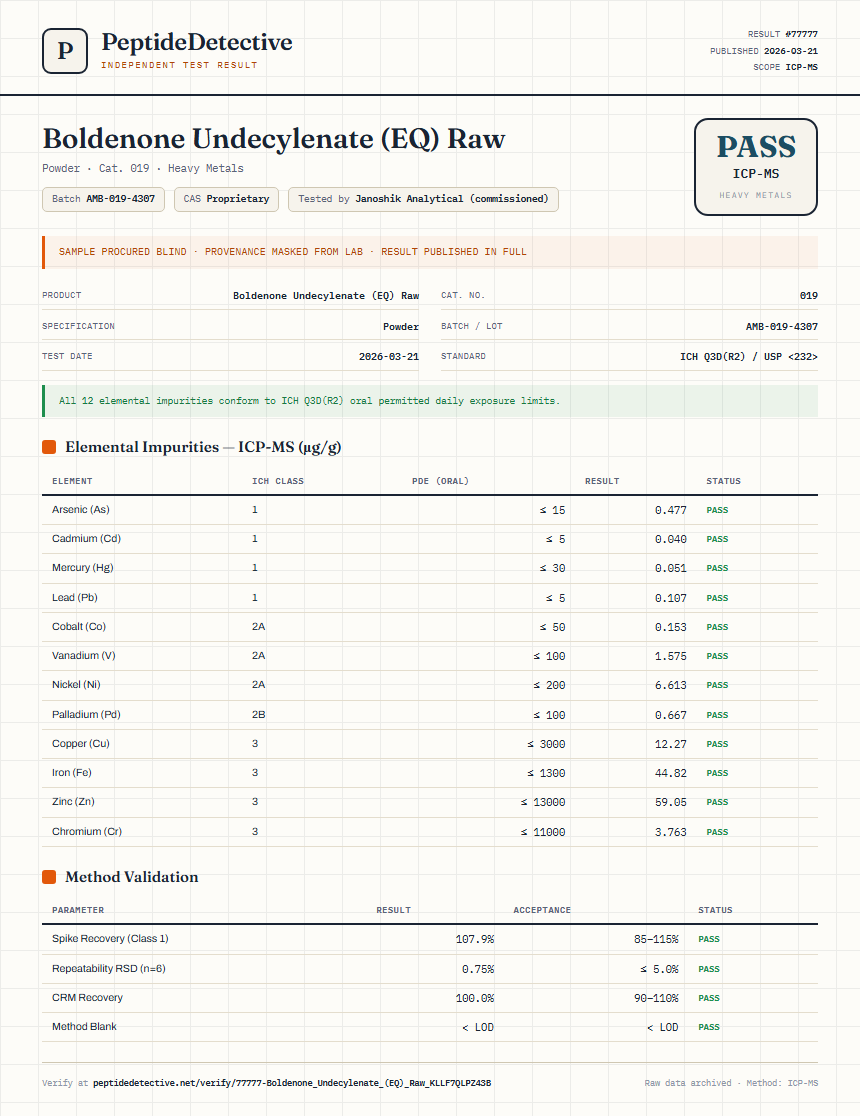The image size is (860, 1116).
Task: Click the orange square beside Elemental Impurities
Action: tap(49, 447)
